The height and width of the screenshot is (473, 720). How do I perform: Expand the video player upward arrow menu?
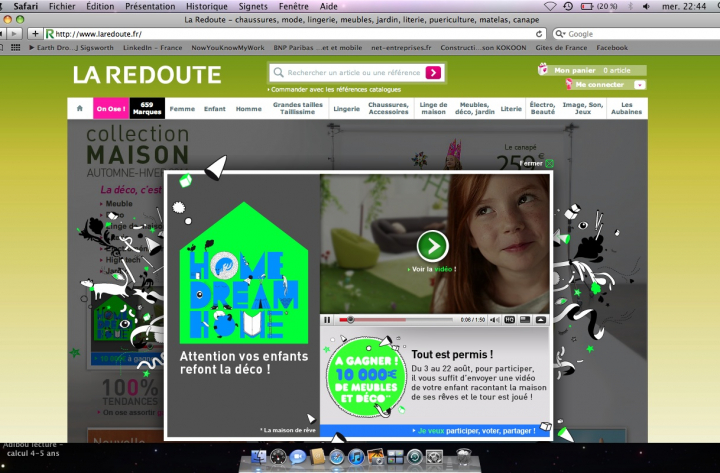[x=540, y=320]
